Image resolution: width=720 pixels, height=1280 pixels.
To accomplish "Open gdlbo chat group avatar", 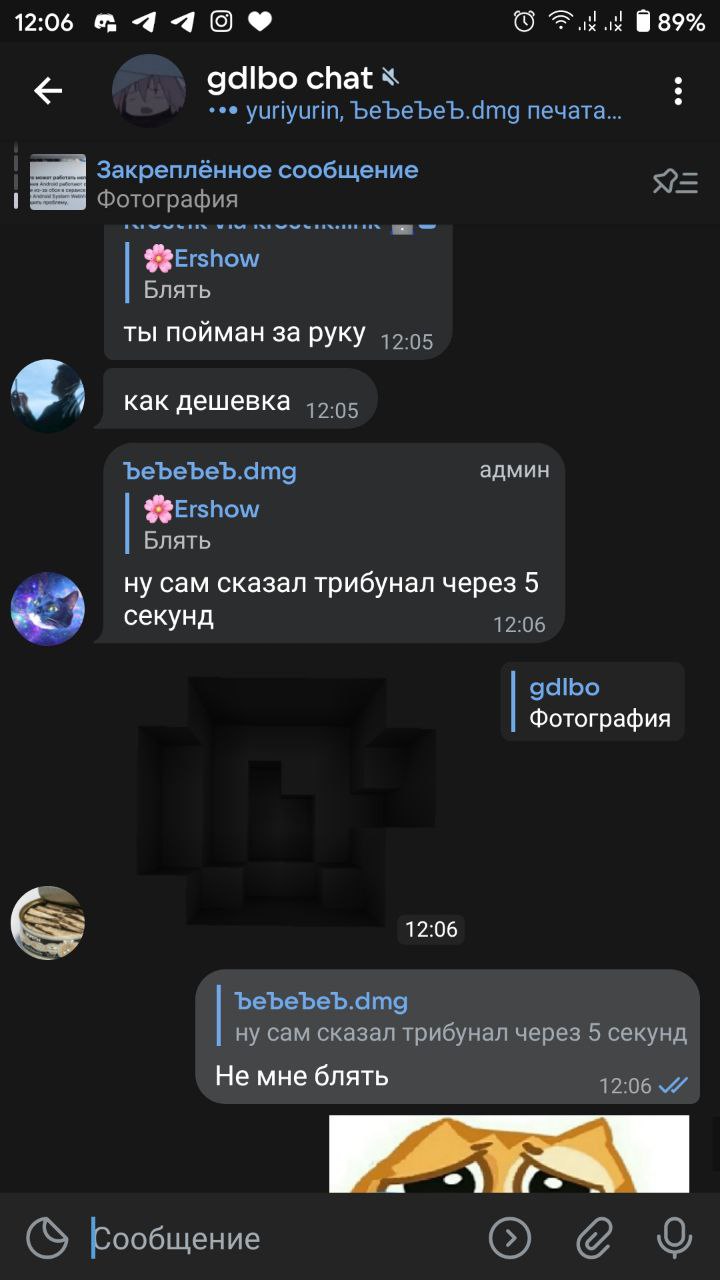I will pos(149,92).
